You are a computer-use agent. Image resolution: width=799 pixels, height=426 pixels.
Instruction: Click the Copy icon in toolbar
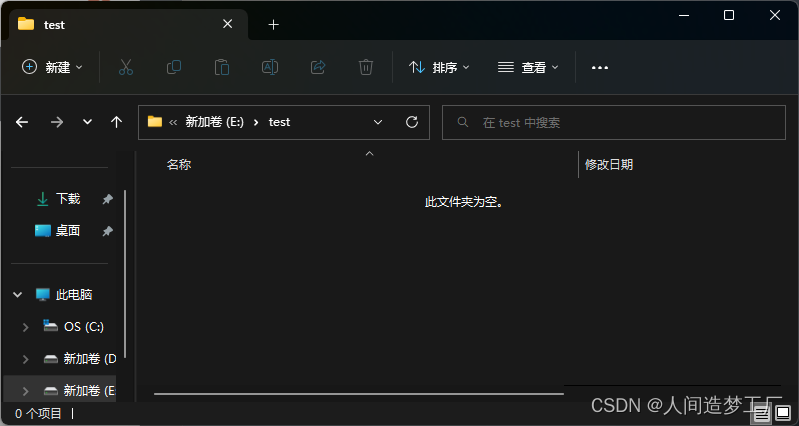(x=174, y=67)
